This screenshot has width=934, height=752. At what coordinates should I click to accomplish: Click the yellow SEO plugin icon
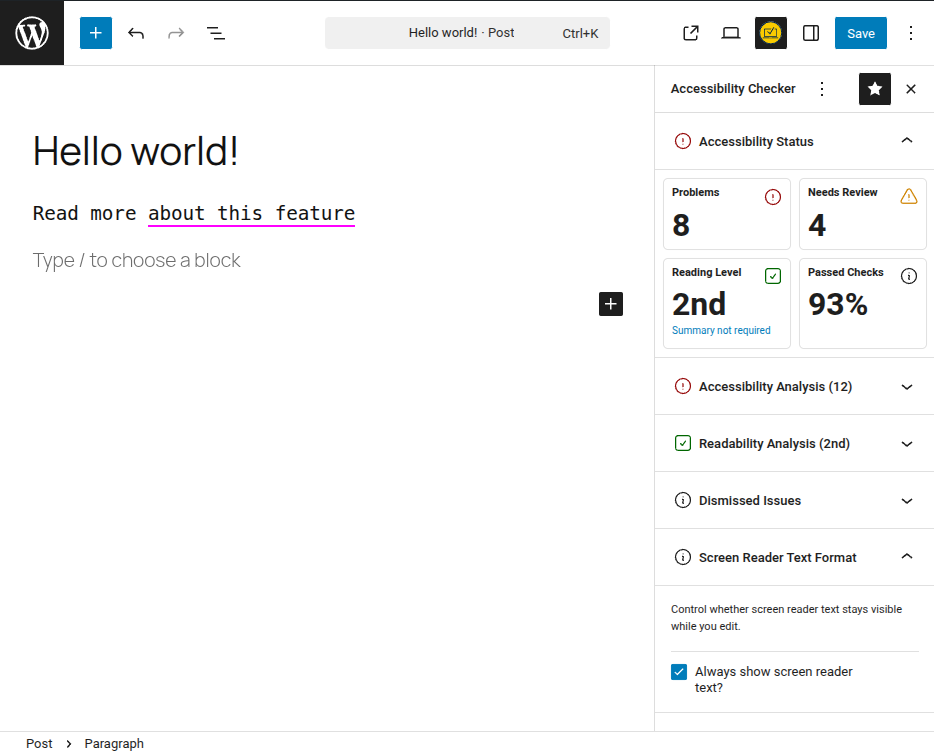770,32
